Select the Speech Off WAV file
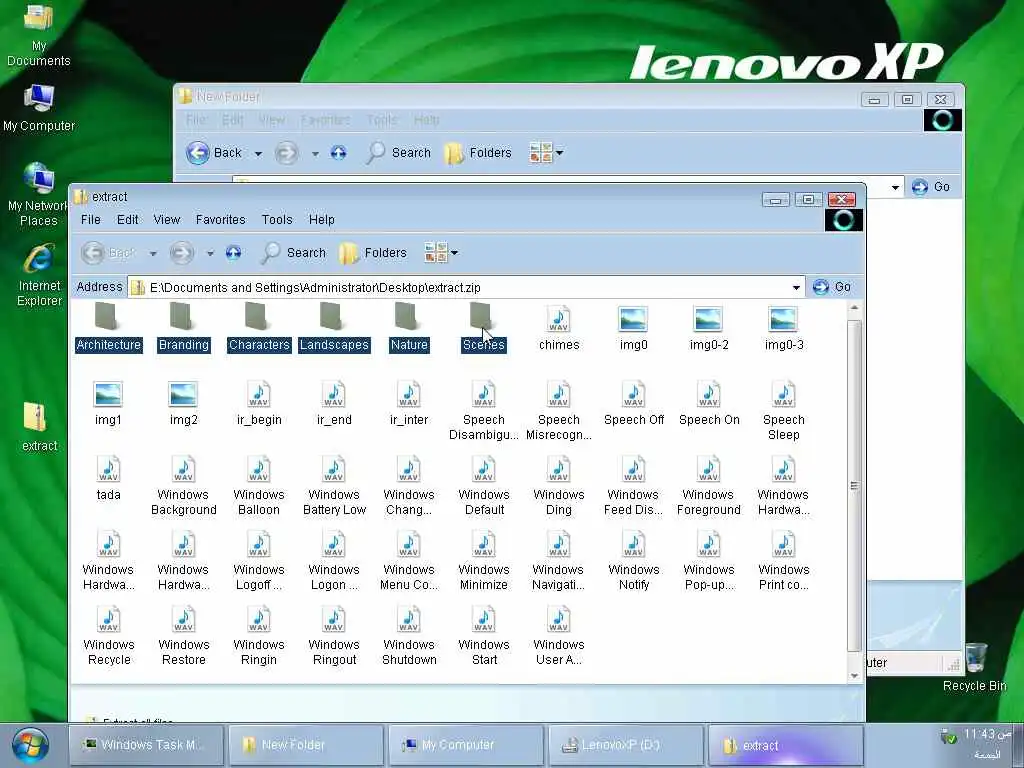 [x=633, y=404]
